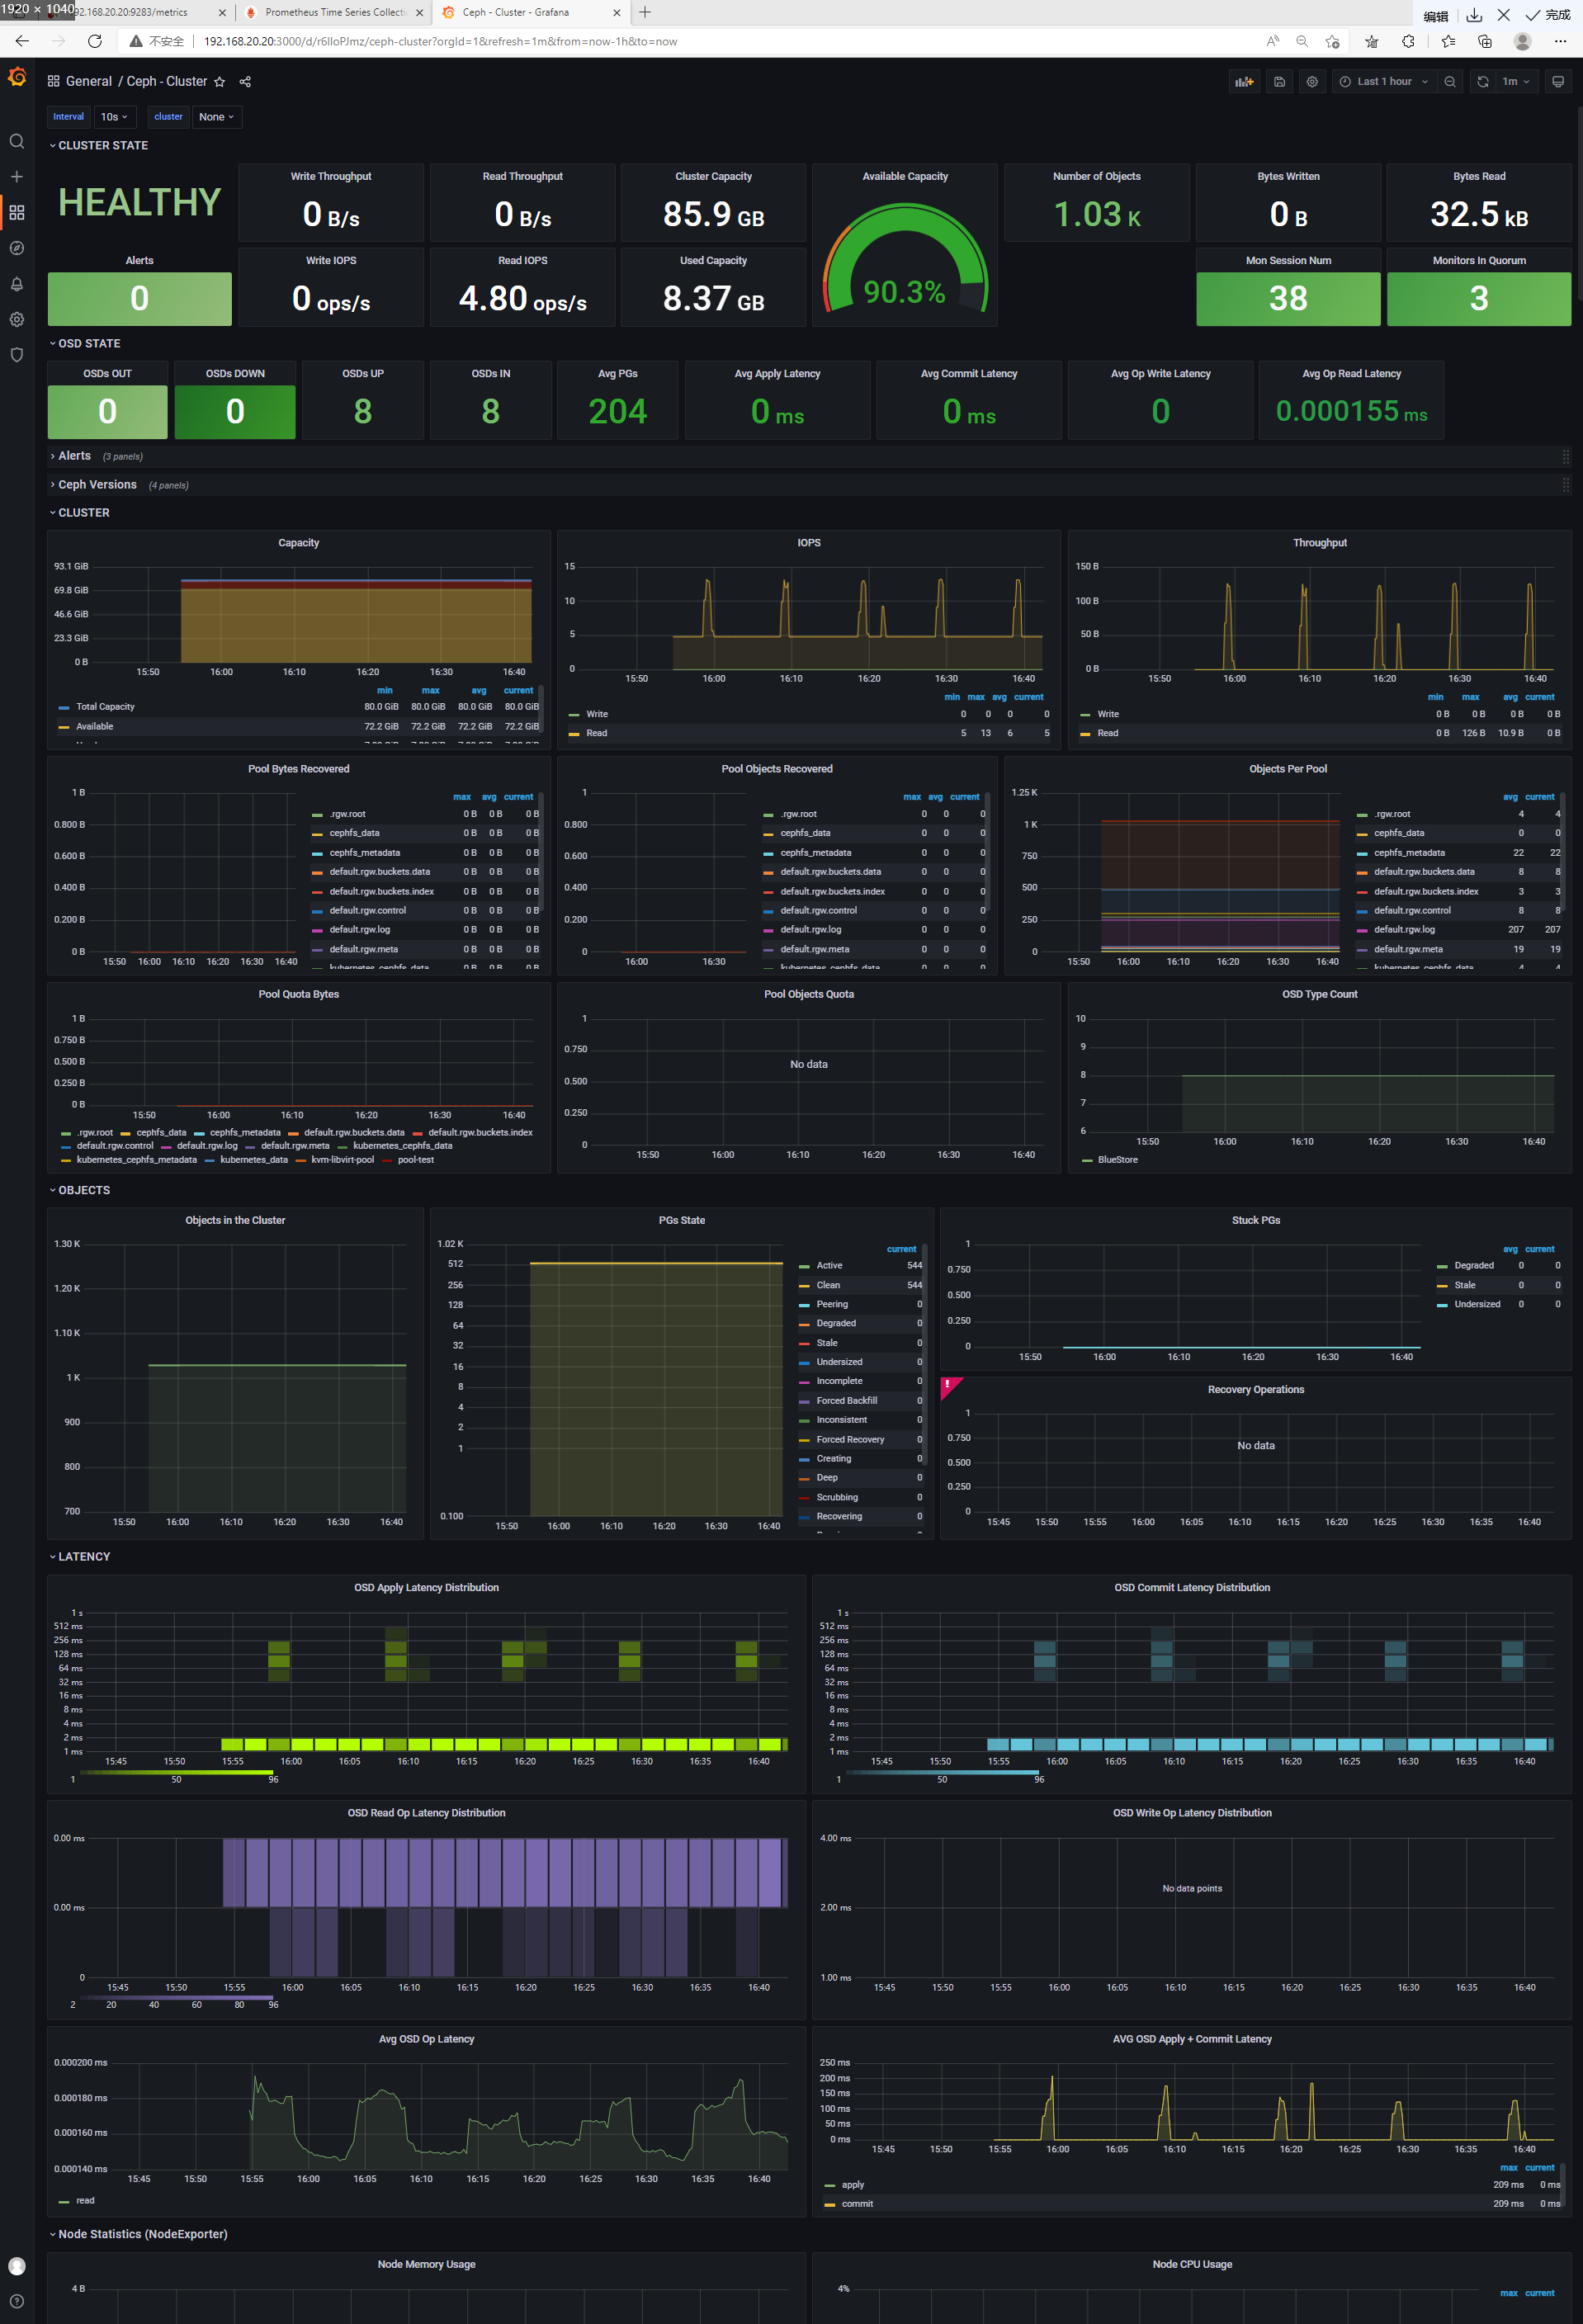Open the Server Admin shield icon
The height and width of the screenshot is (2324, 1583).
pyautogui.click(x=17, y=355)
